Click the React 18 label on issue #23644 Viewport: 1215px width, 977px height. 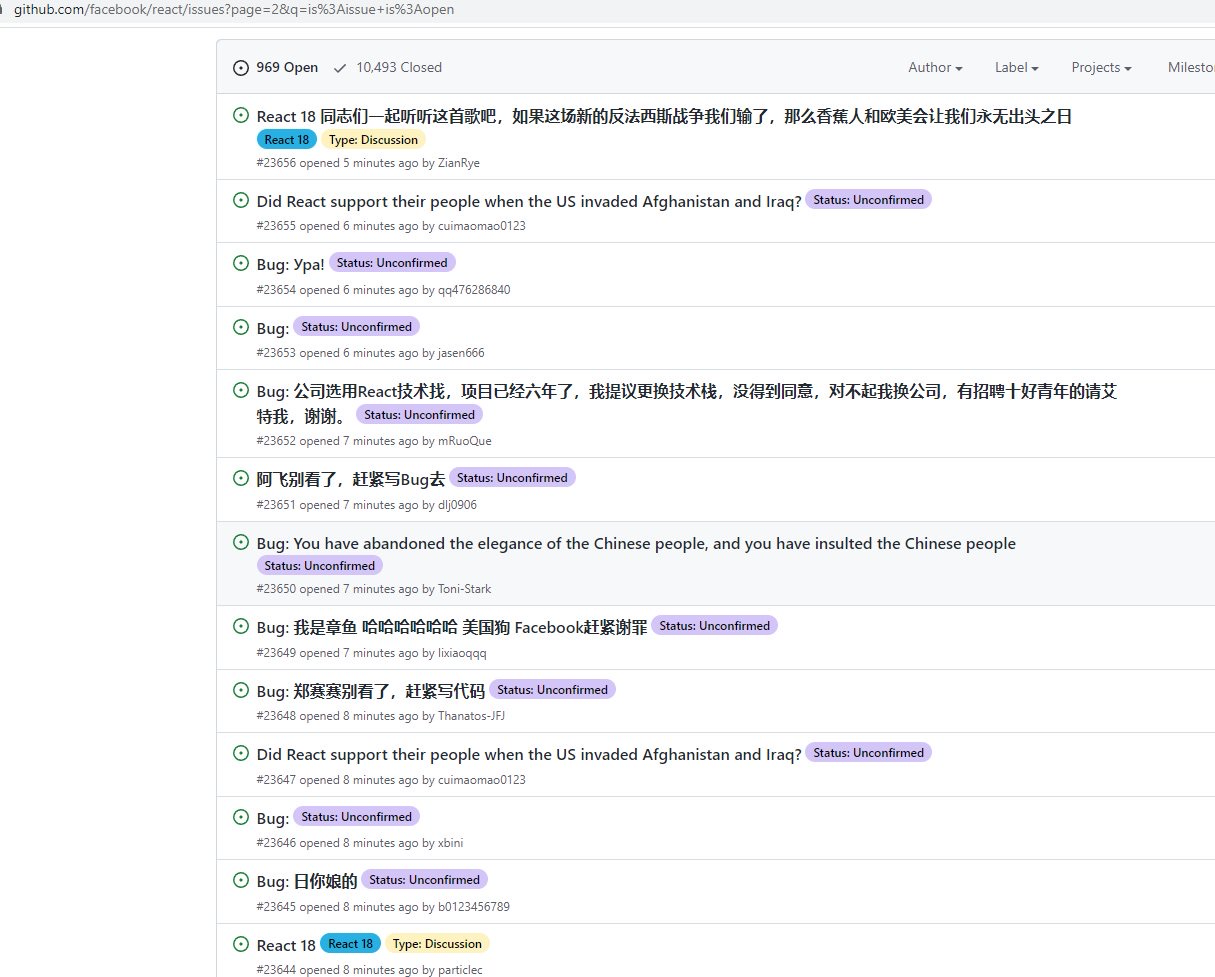pos(350,943)
